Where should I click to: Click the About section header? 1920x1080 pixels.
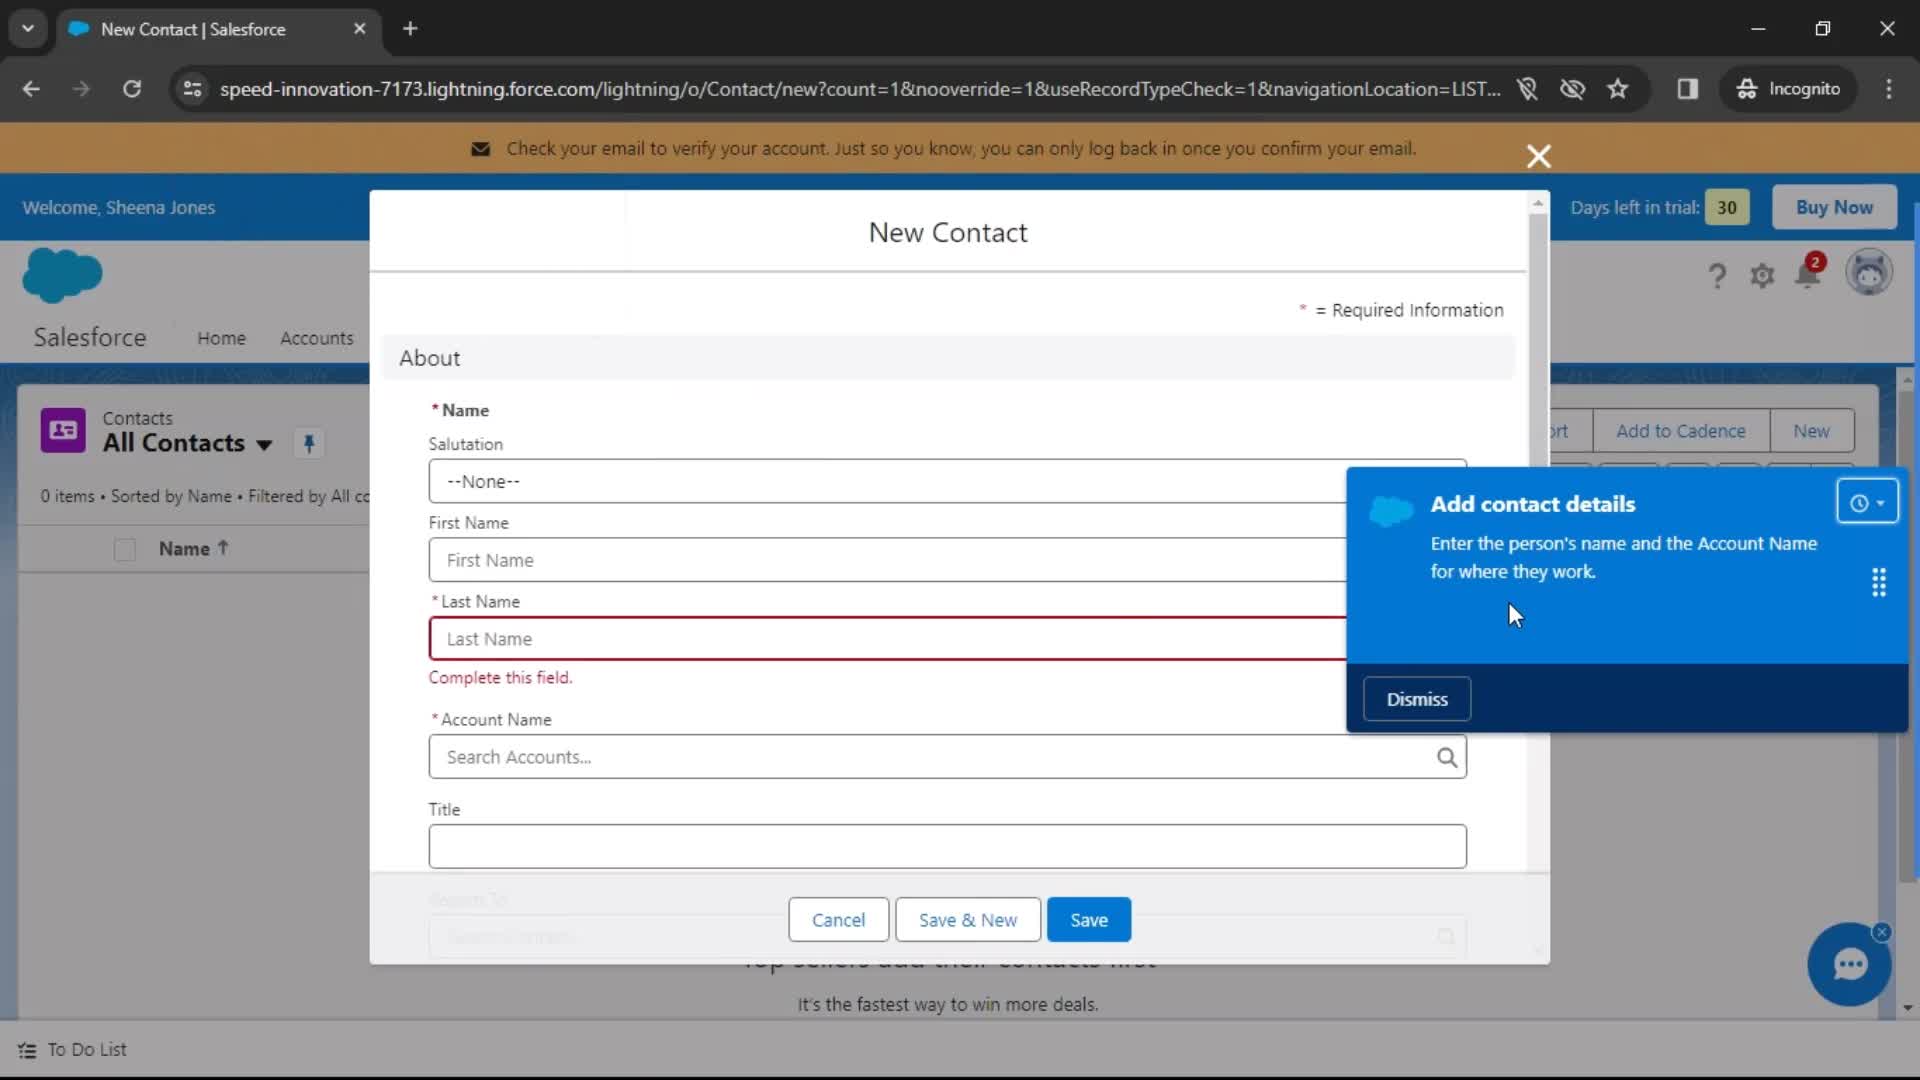[947, 358]
